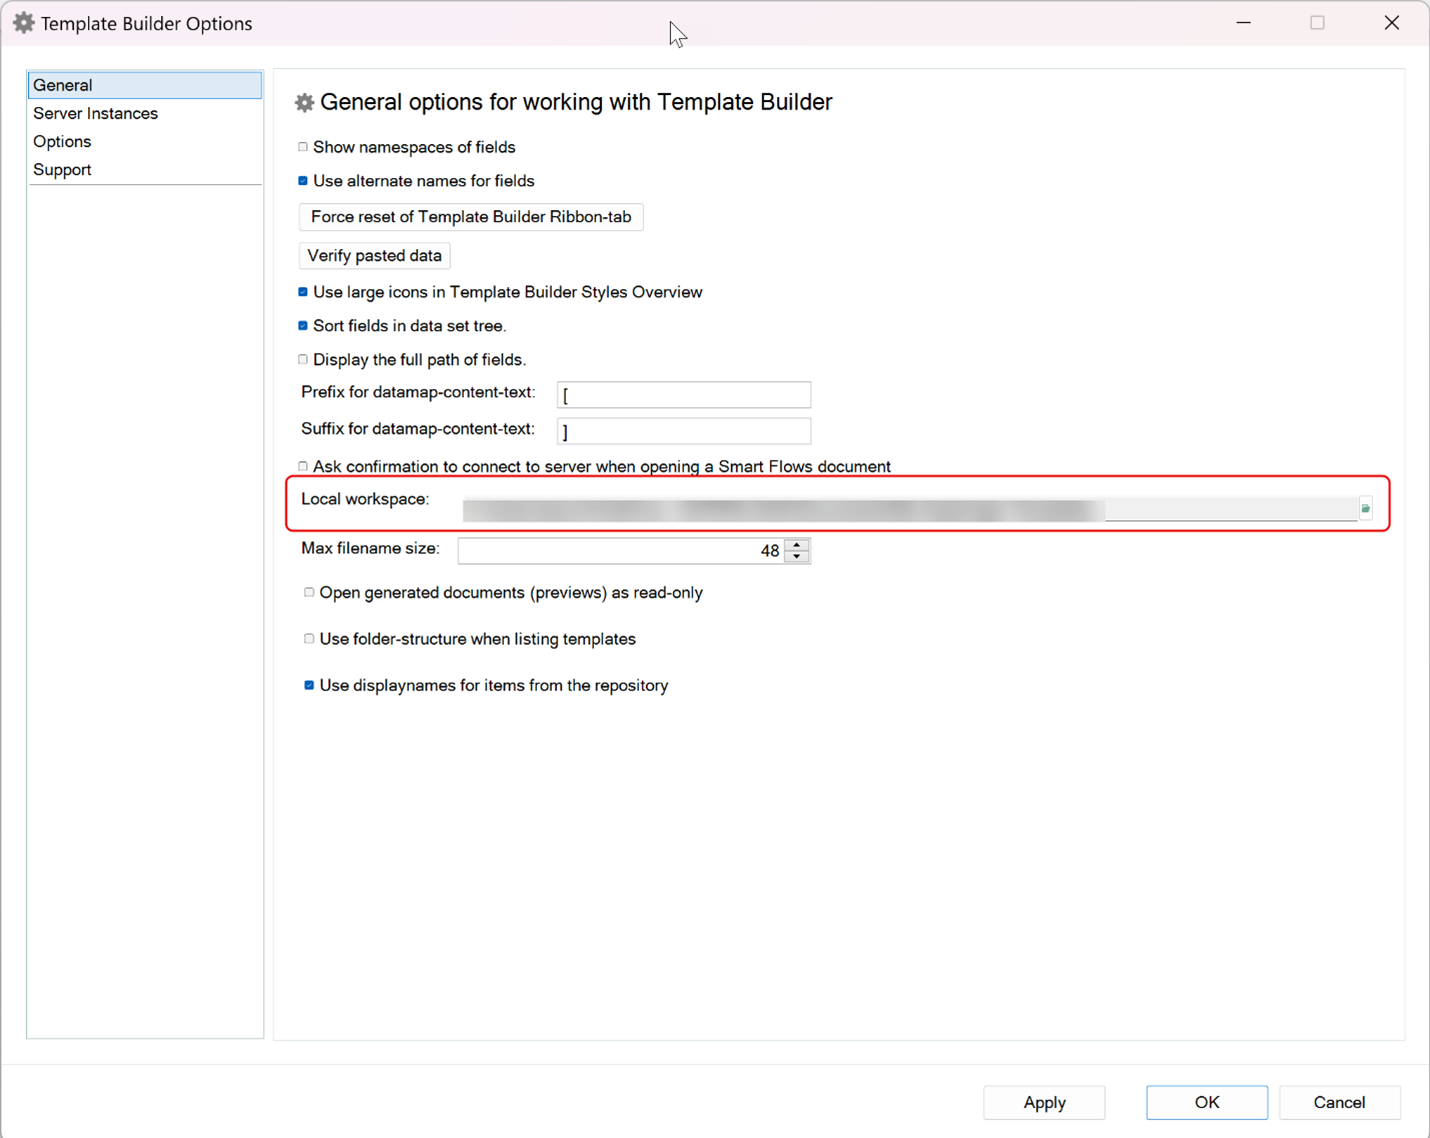The image size is (1430, 1138).
Task: Uncheck Sort fields in data set tree
Action: click(x=303, y=326)
